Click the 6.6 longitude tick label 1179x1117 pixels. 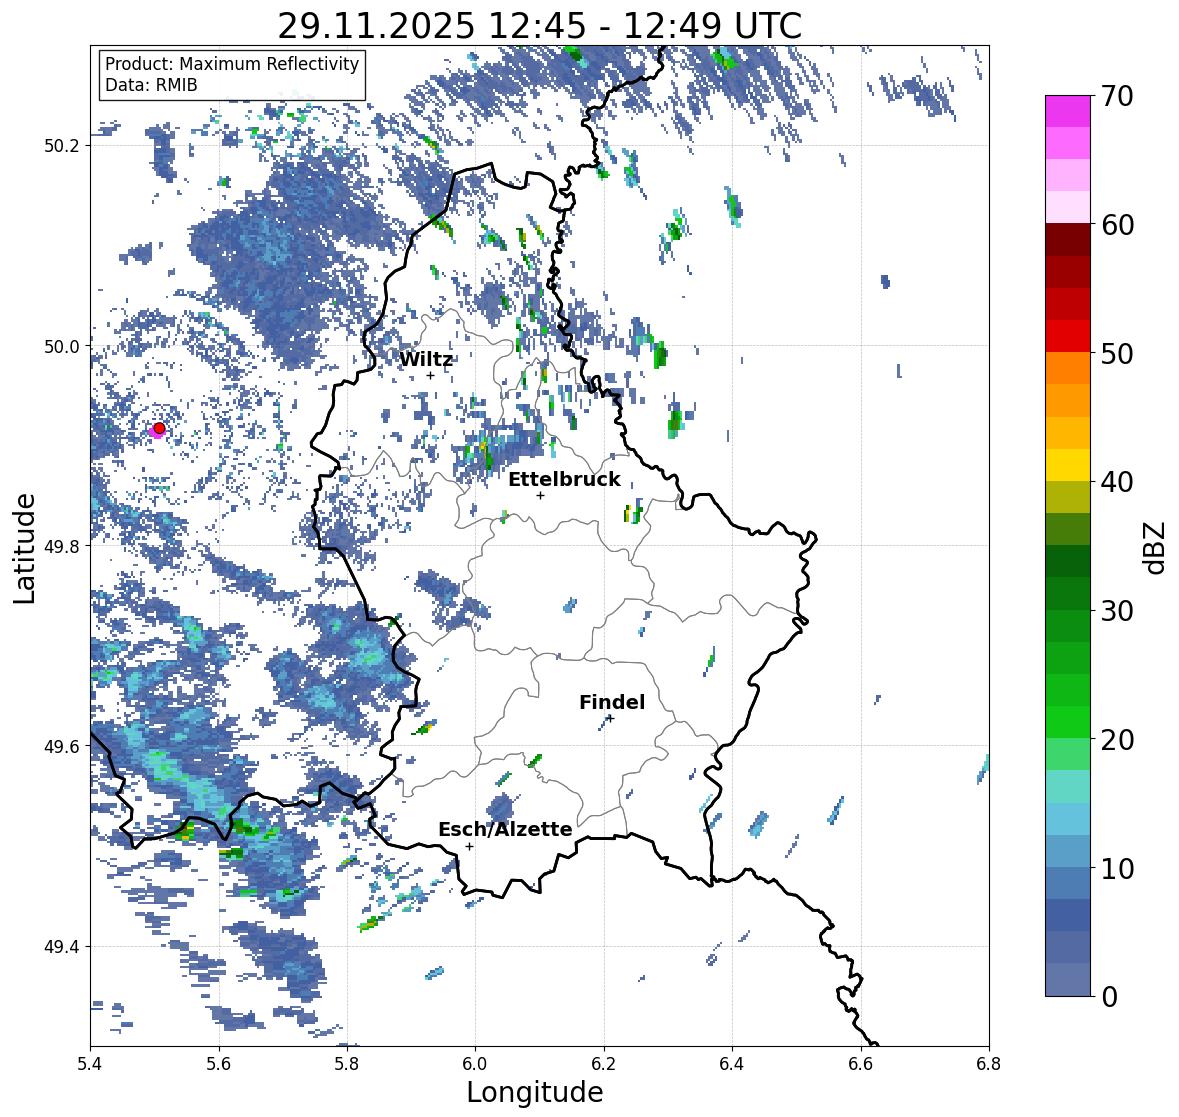click(x=860, y=1064)
